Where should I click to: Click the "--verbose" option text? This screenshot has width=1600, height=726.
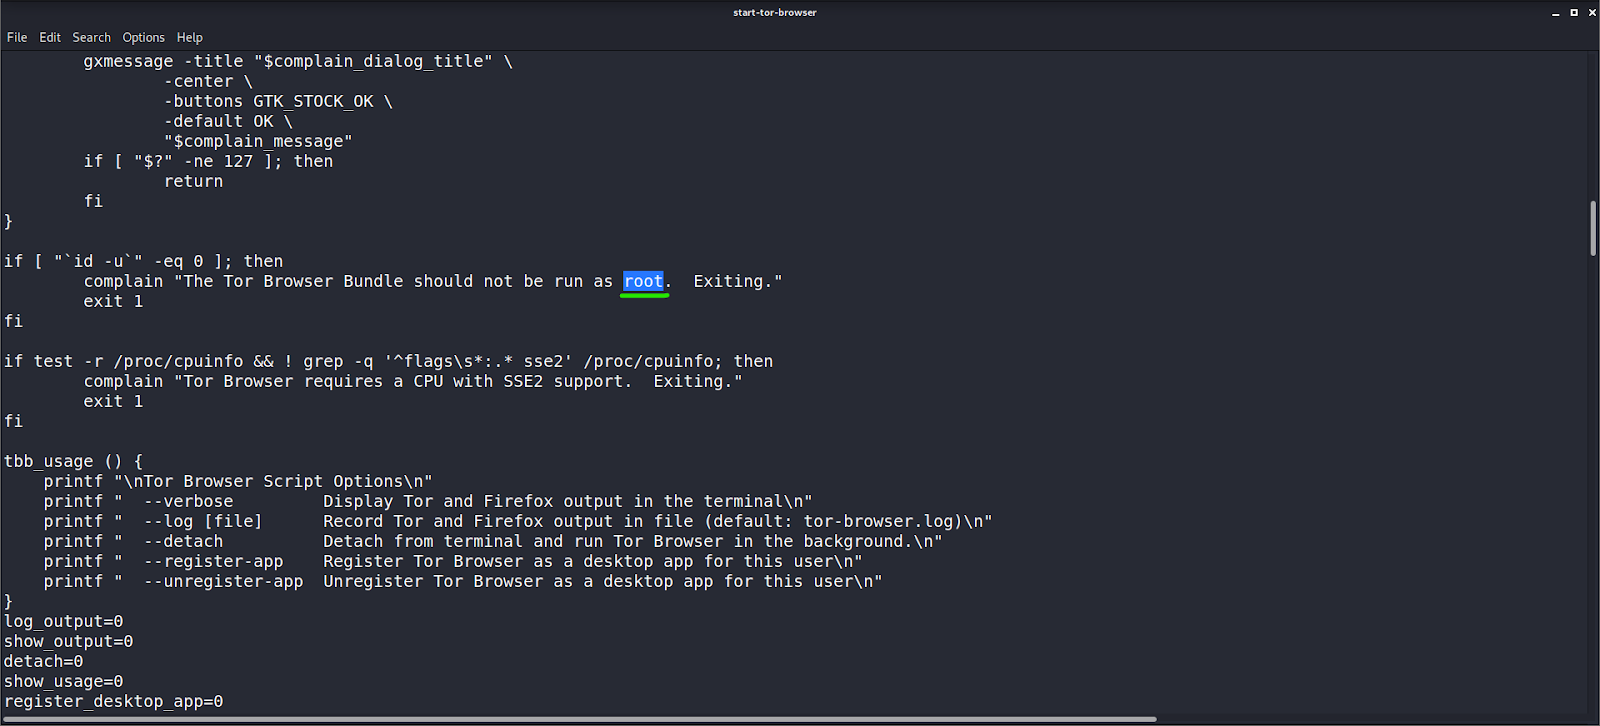(188, 501)
